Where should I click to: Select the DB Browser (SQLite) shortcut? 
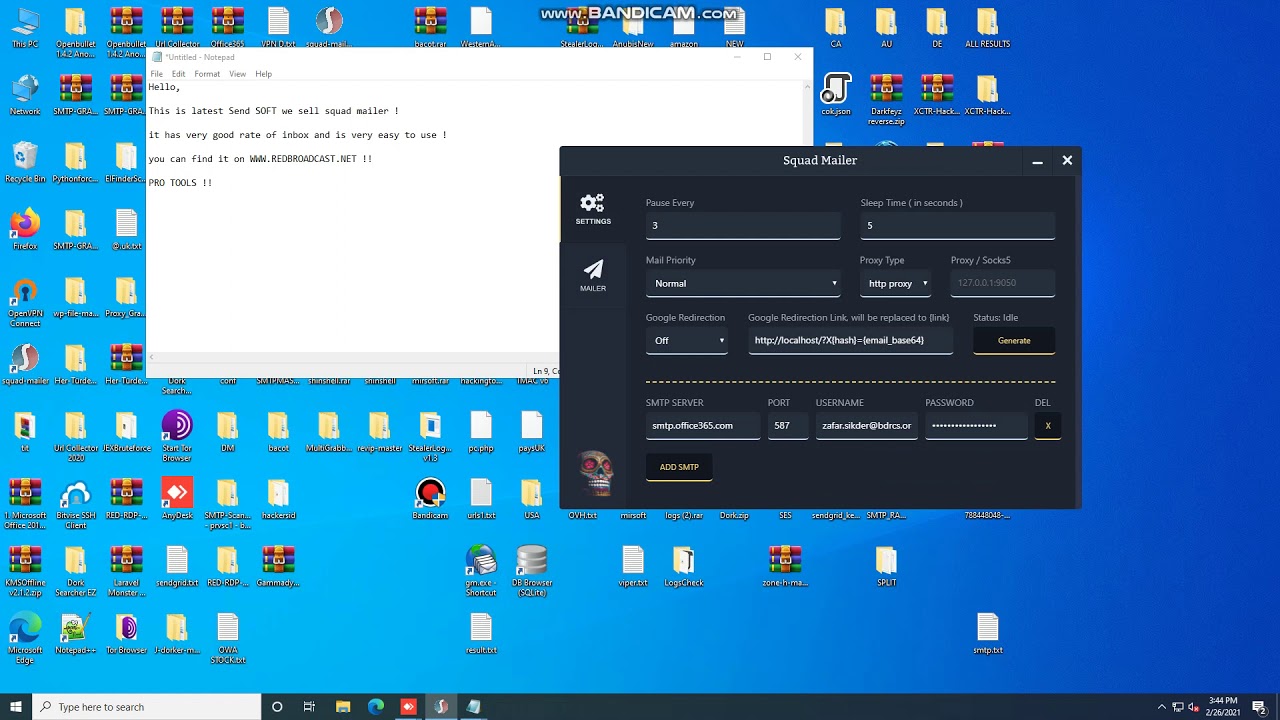(x=531, y=563)
